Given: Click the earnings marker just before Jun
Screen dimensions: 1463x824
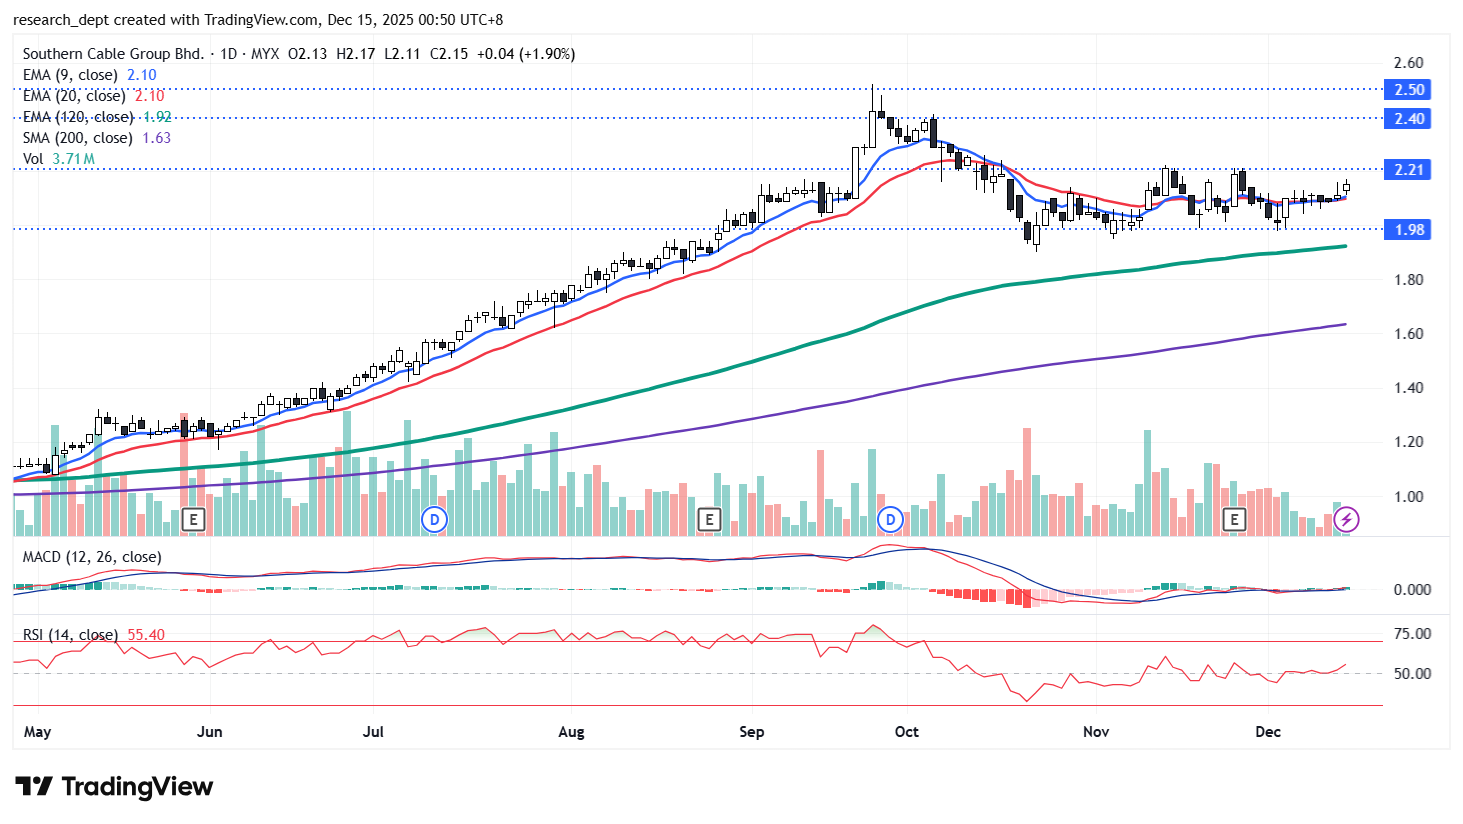Looking at the screenshot, I should pos(194,519).
